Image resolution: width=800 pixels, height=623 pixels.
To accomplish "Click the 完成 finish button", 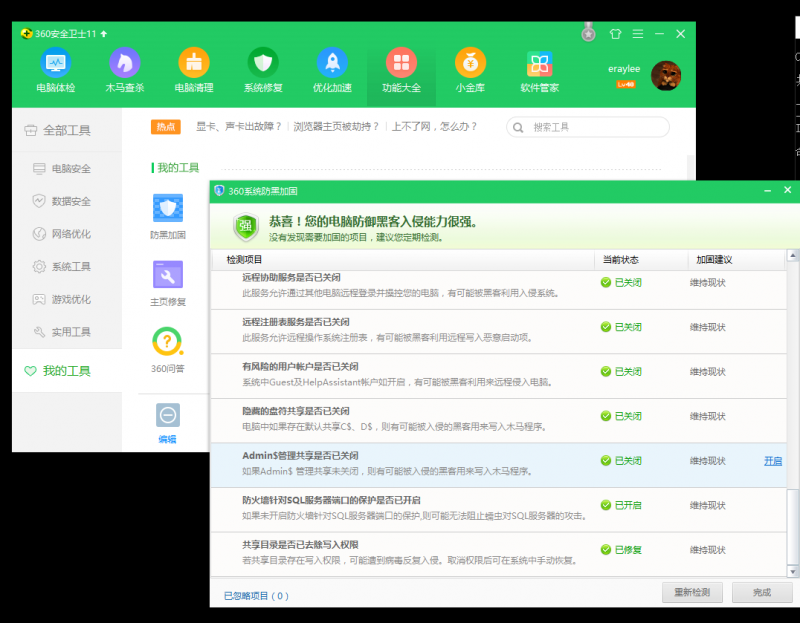I will (762, 592).
